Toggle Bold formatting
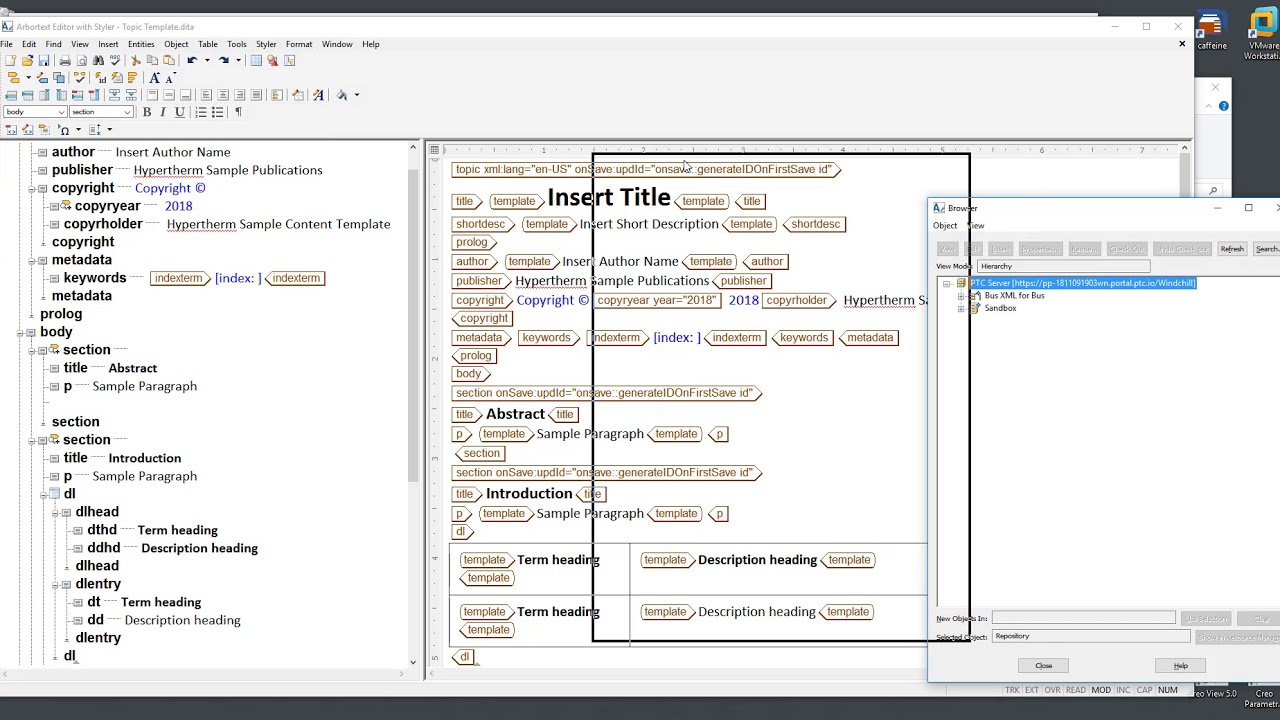The height and width of the screenshot is (720, 1280). [x=147, y=112]
